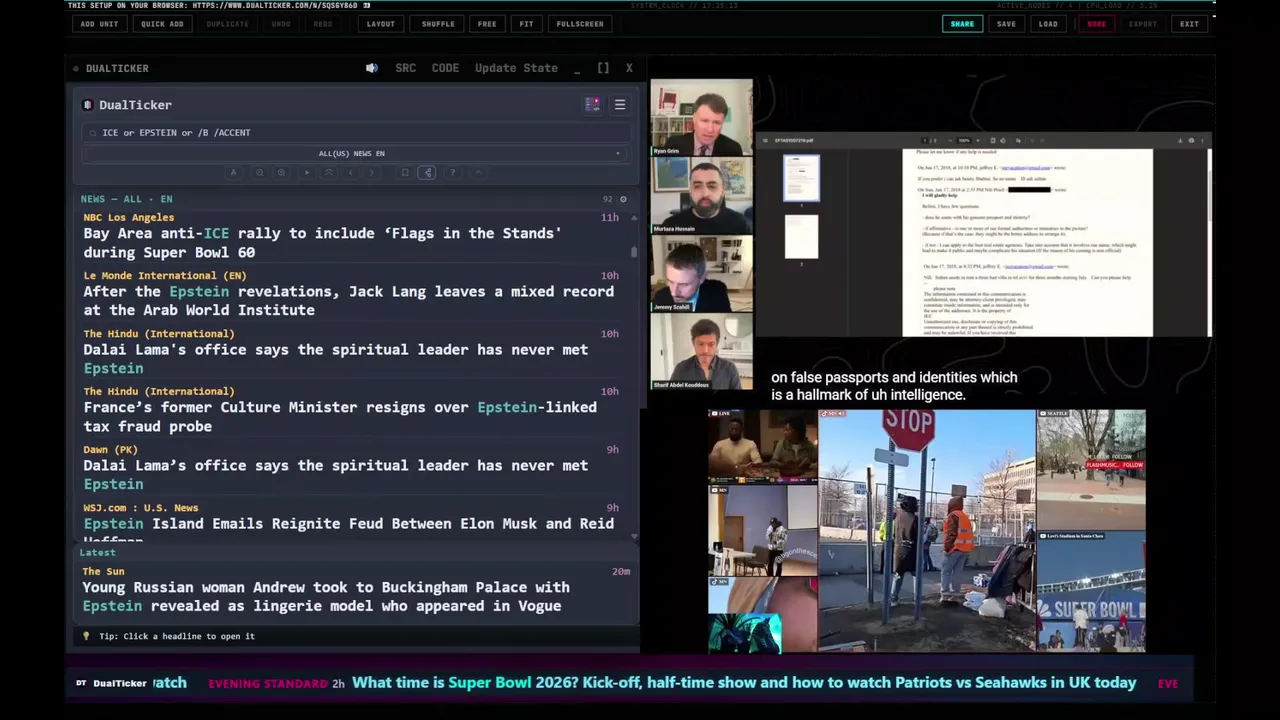This screenshot has height=720, width=1280.
Task: Click PDF viewer rotate icon
Action: [x=1003, y=141]
